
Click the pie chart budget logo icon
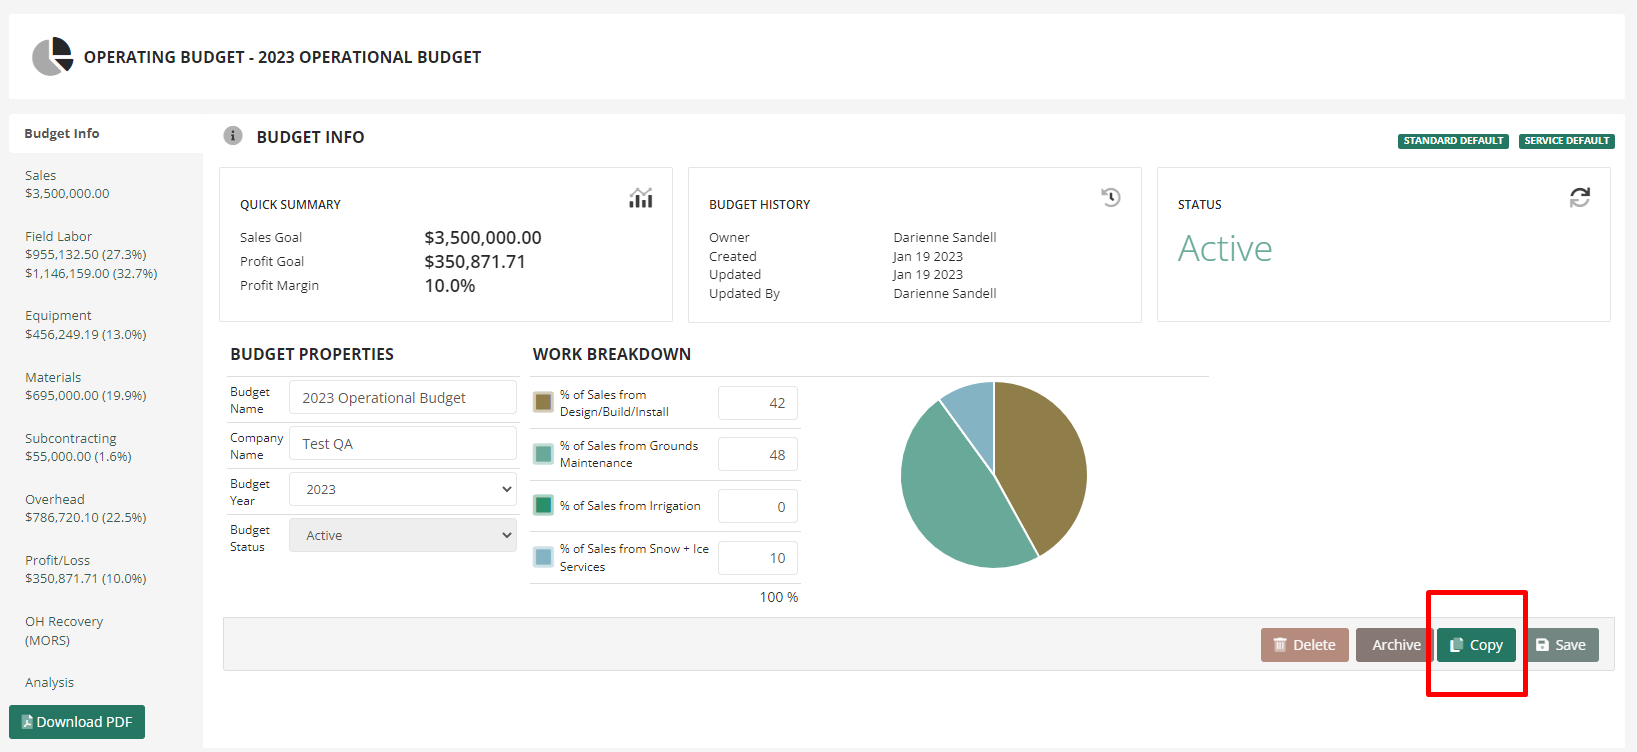[52, 57]
